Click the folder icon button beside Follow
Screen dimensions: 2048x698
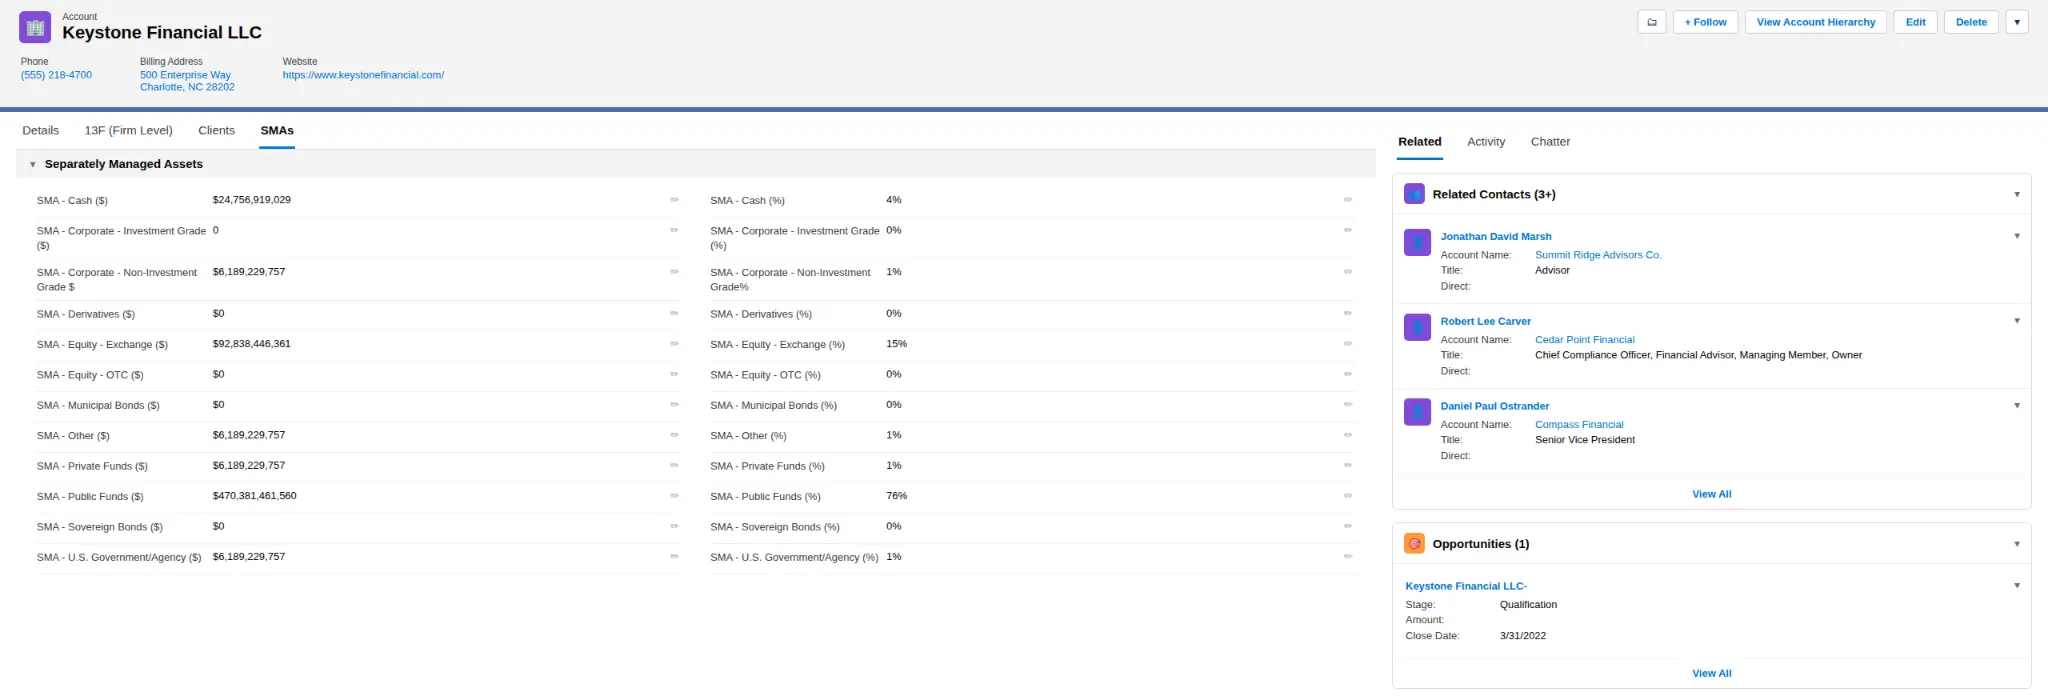pos(1652,22)
